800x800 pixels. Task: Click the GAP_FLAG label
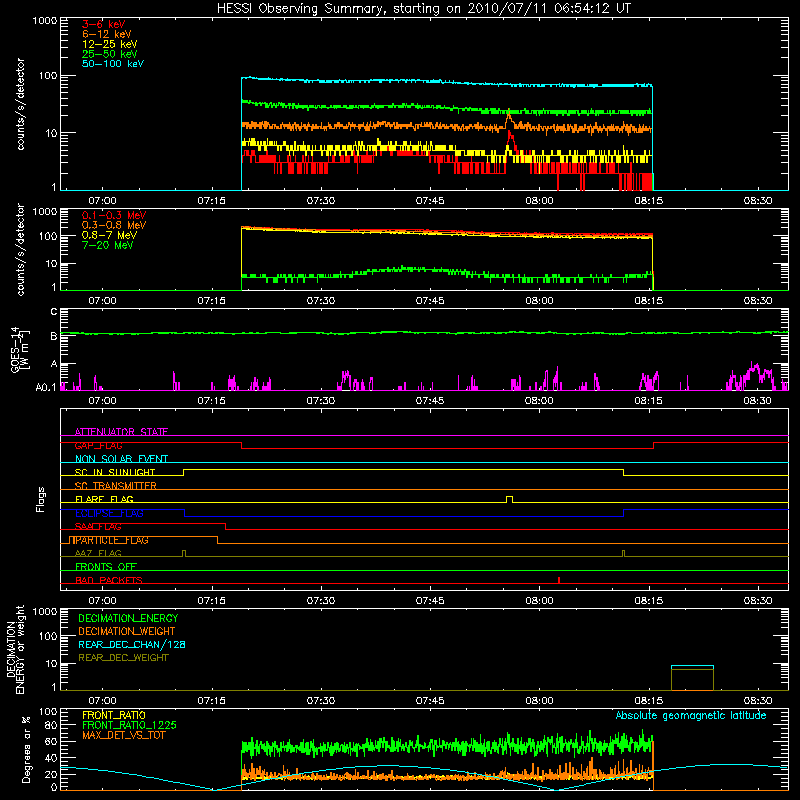click(98, 445)
